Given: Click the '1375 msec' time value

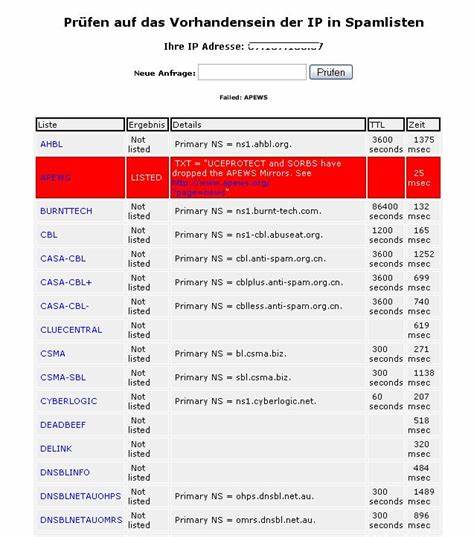Looking at the screenshot, I should click(421, 145).
